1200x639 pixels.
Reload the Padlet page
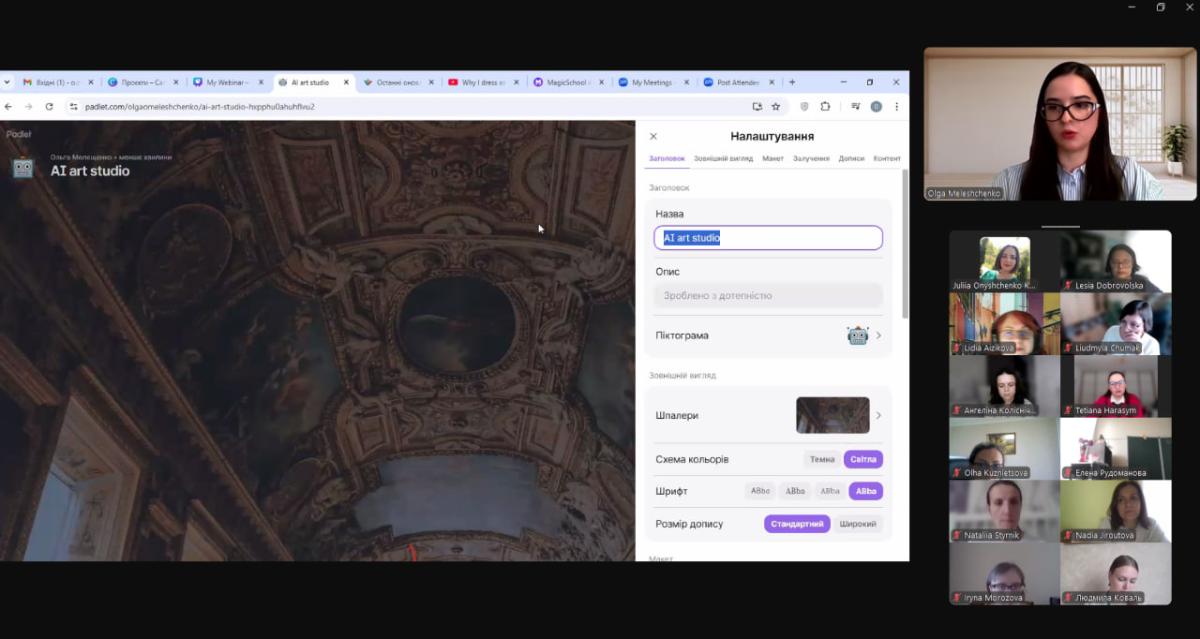[49, 106]
